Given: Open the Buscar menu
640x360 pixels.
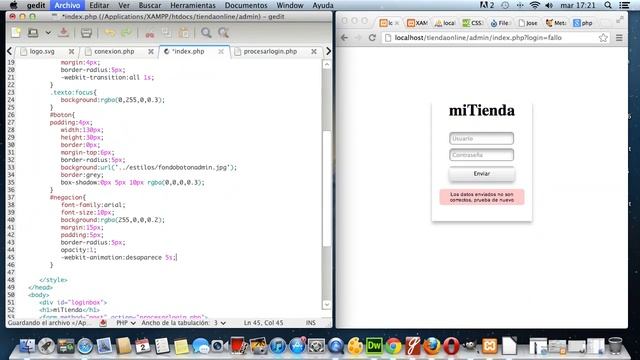Looking at the screenshot, I should tap(150, 5).
